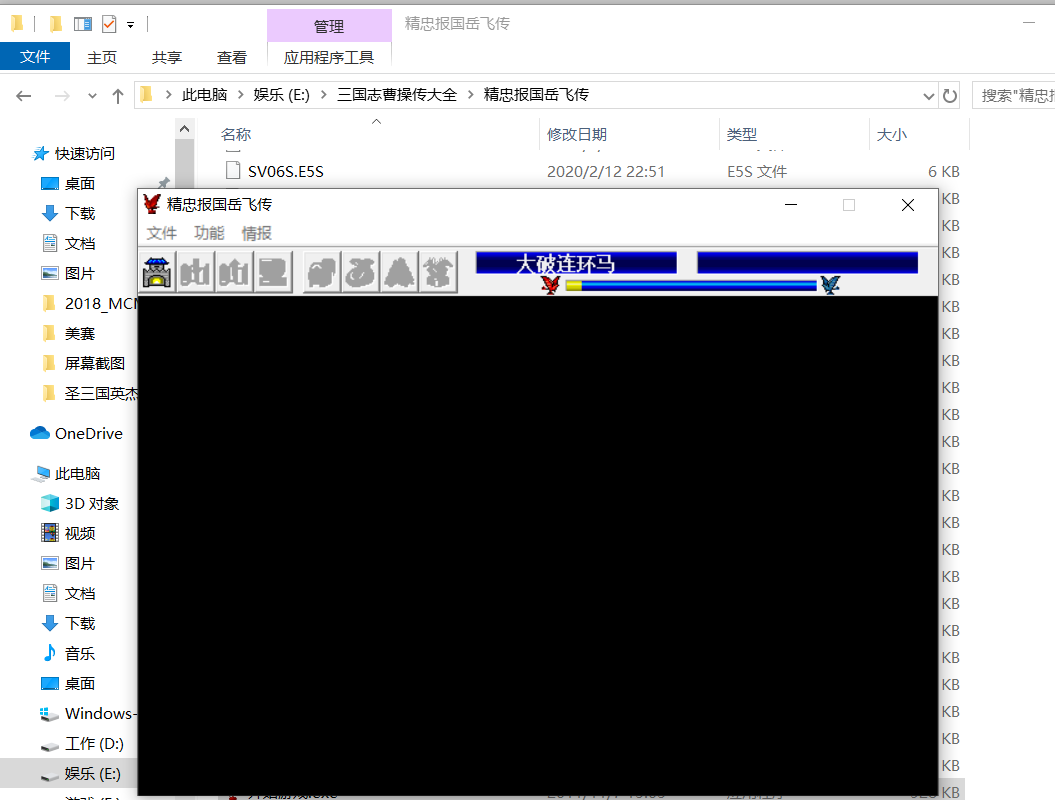The width and height of the screenshot is (1055, 800).
Task: Open the recent locations dropdown arrow
Action: pyautogui.click(x=92, y=96)
